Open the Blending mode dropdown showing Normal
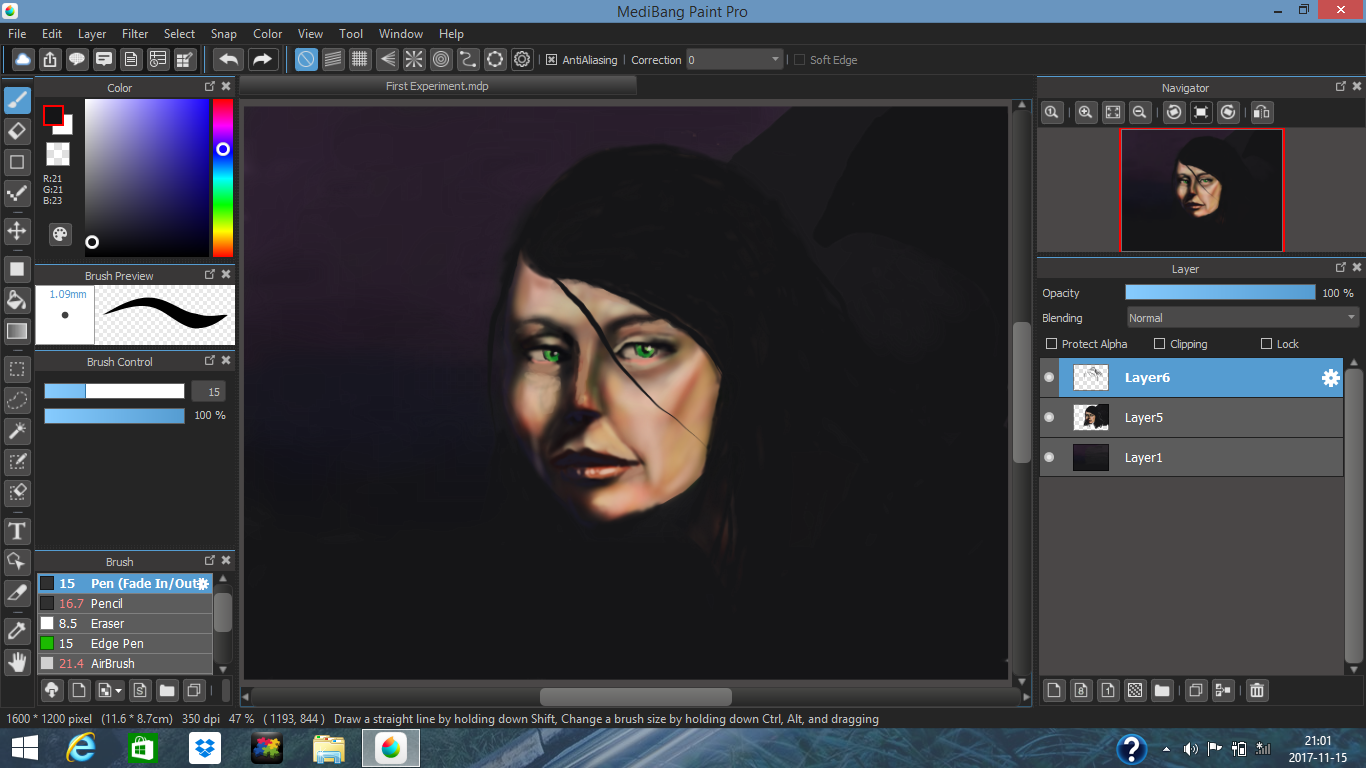This screenshot has width=1366, height=768. pyautogui.click(x=1241, y=317)
